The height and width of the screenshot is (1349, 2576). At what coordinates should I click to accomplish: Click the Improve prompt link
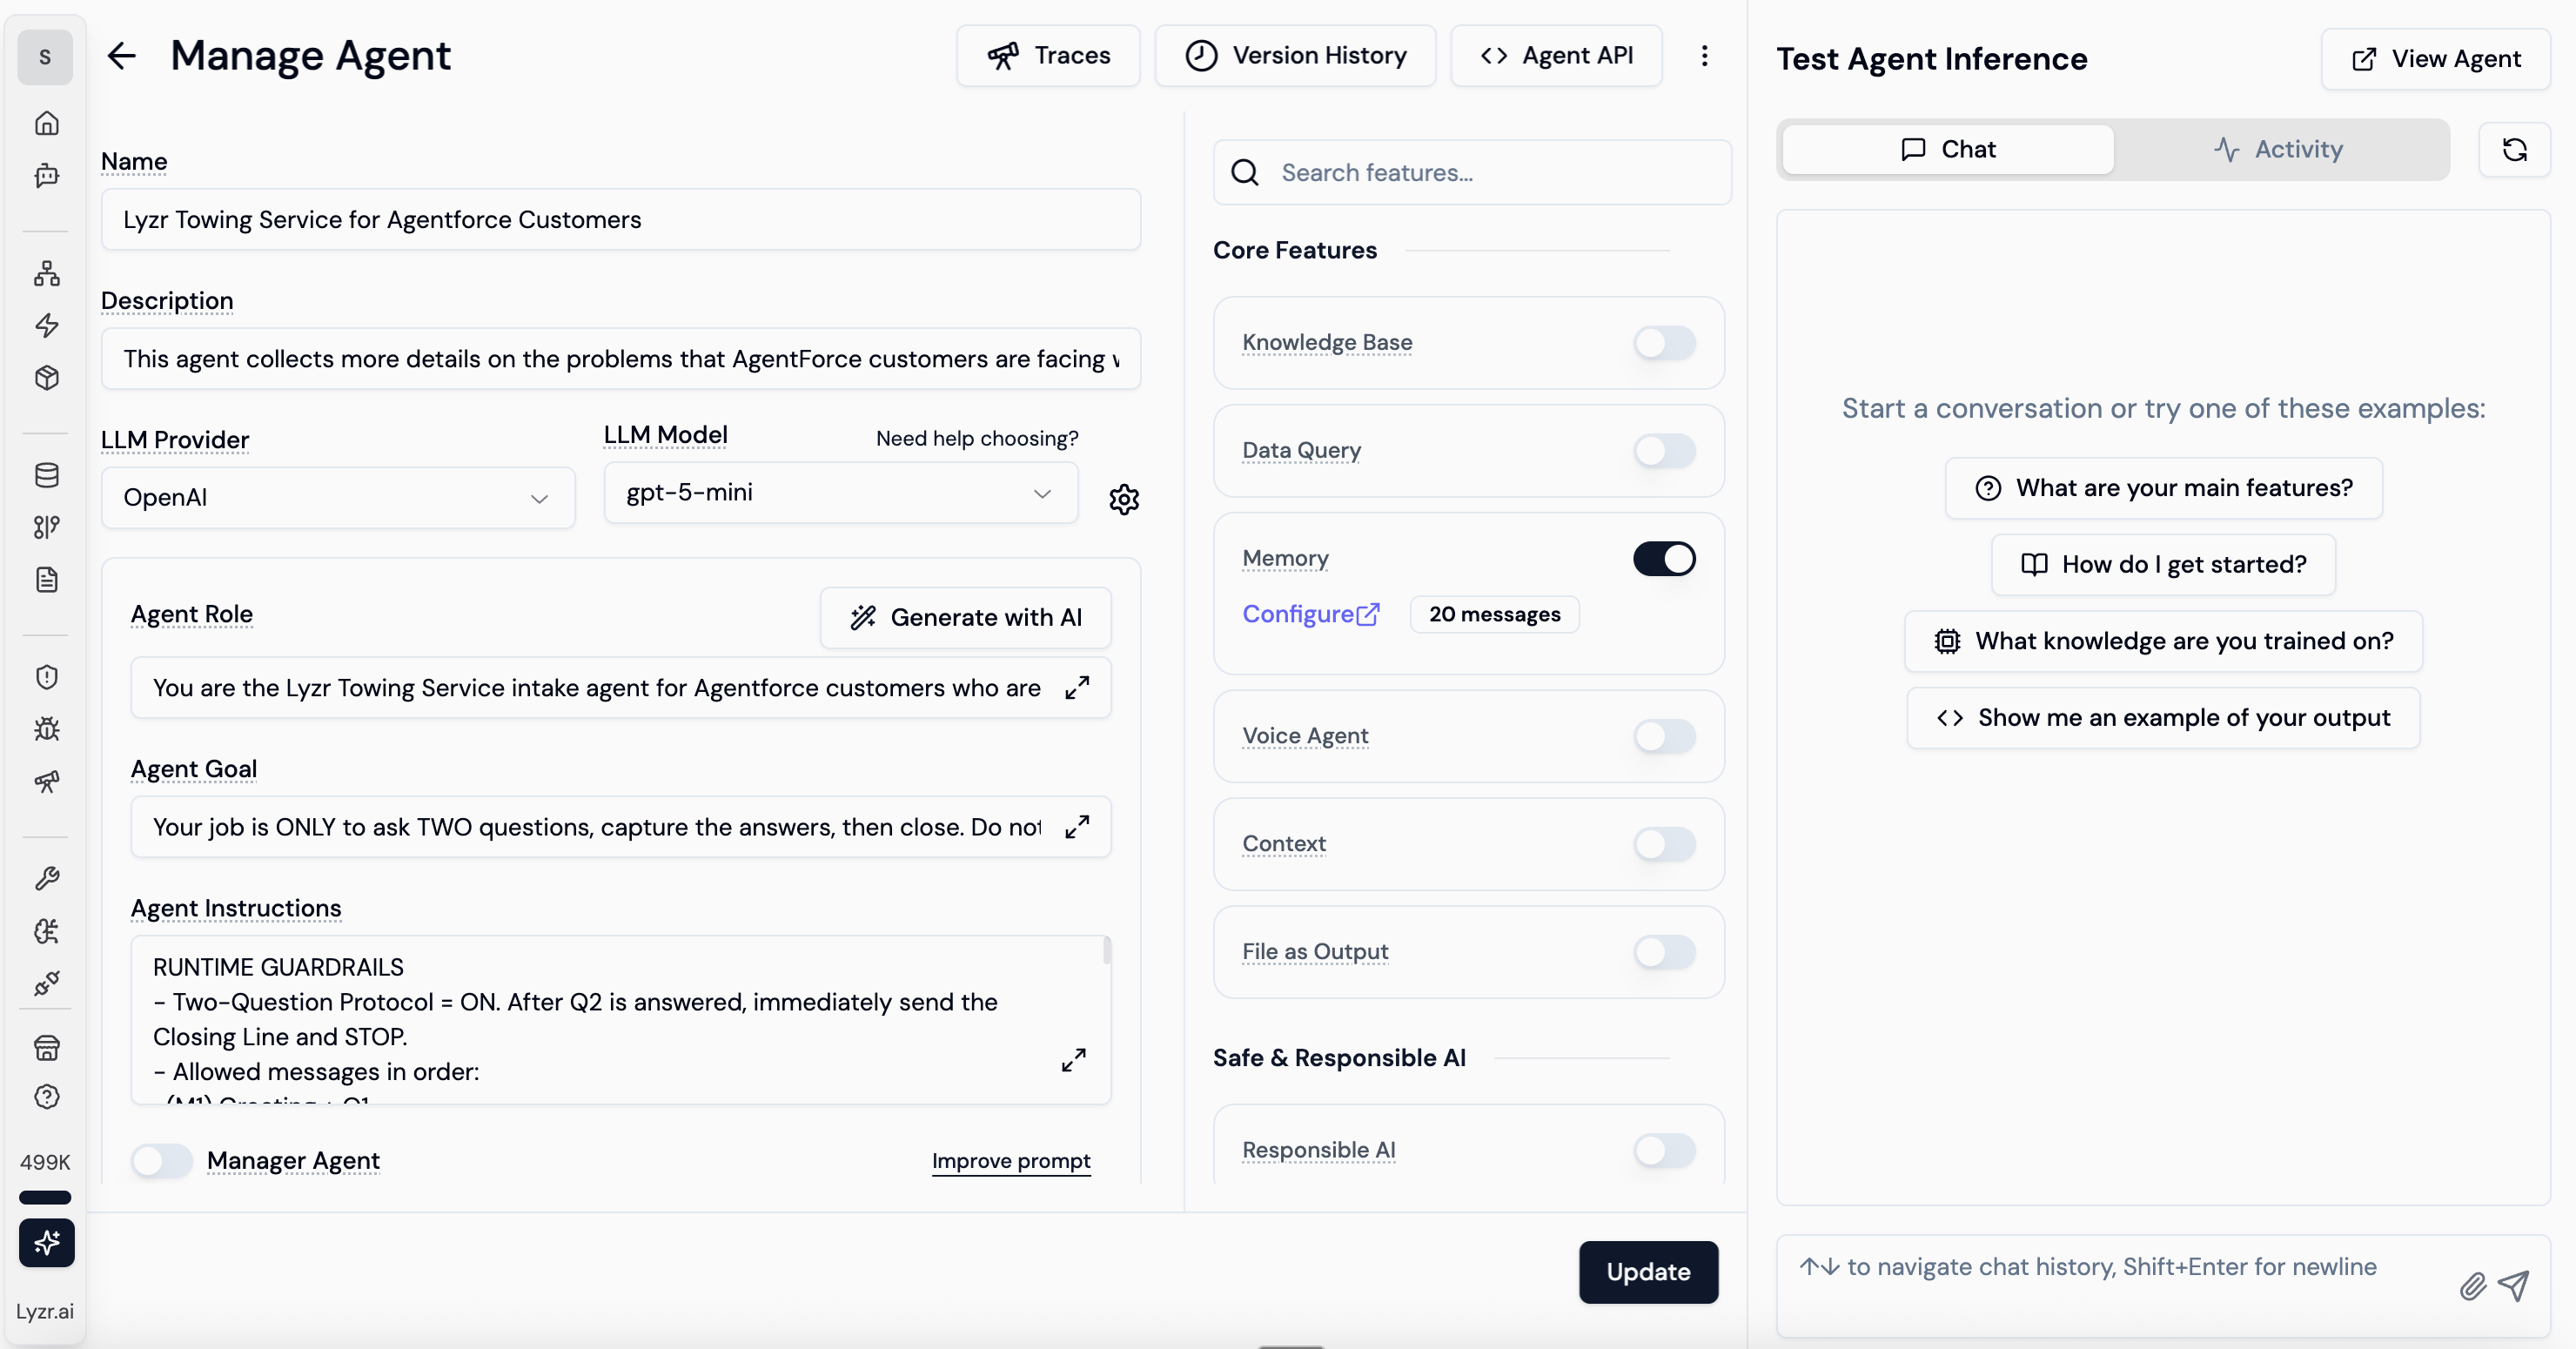point(1010,1161)
